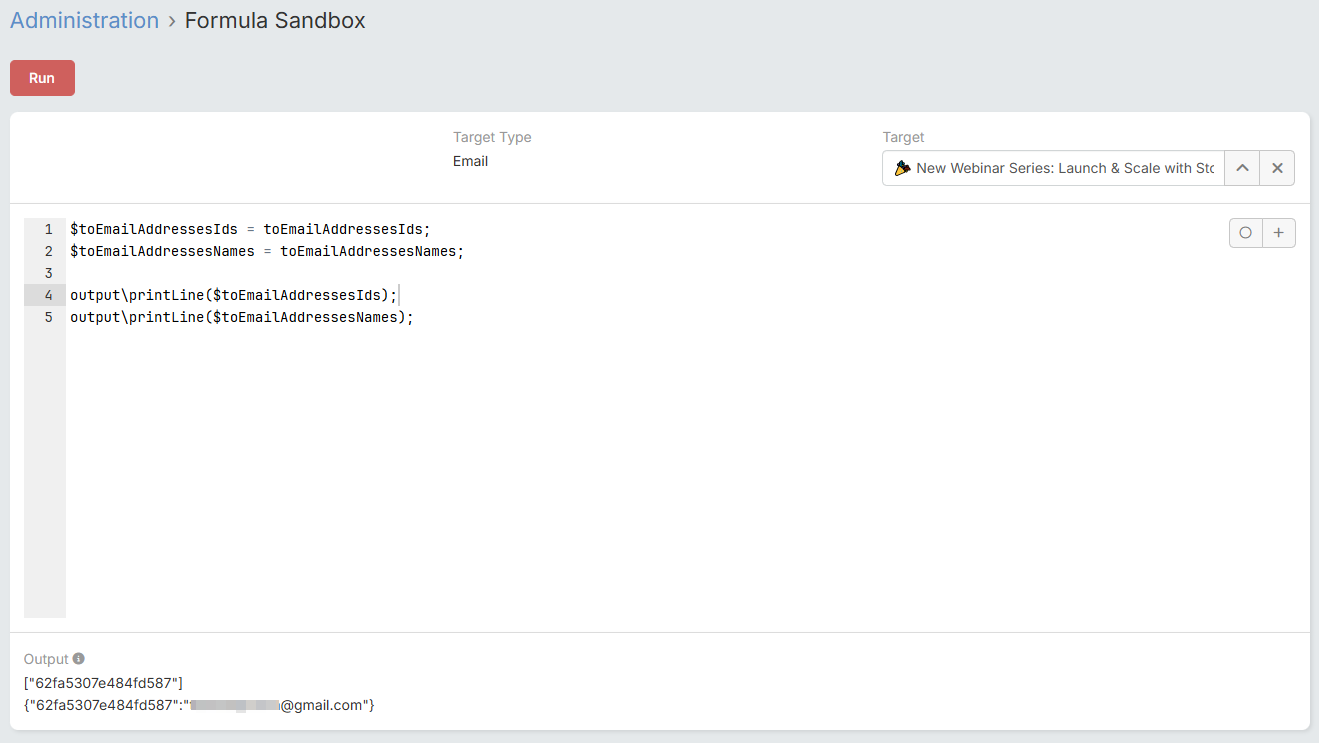Select line number 4 in the editor gutter
Image resolution: width=1319 pixels, height=743 pixels.
point(48,295)
